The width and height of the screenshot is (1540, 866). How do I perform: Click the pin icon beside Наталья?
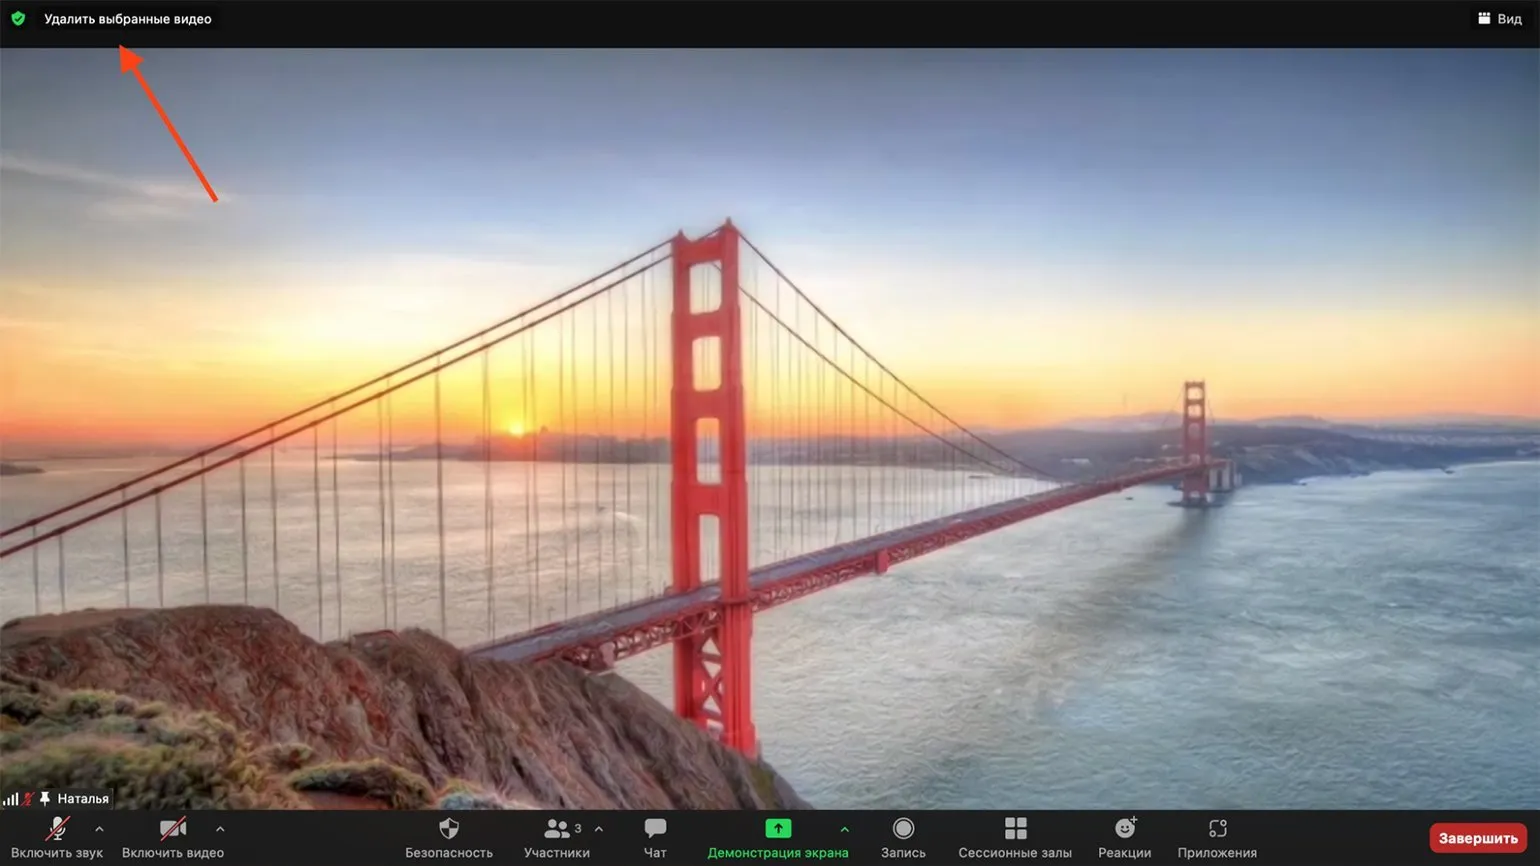pos(45,799)
